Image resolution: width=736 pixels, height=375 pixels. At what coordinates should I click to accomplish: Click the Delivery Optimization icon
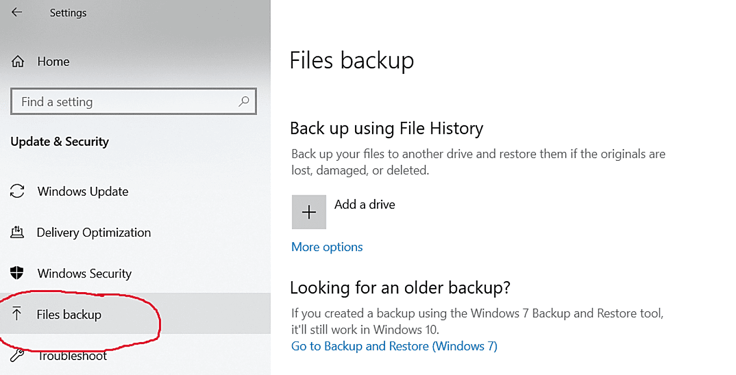tap(17, 232)
